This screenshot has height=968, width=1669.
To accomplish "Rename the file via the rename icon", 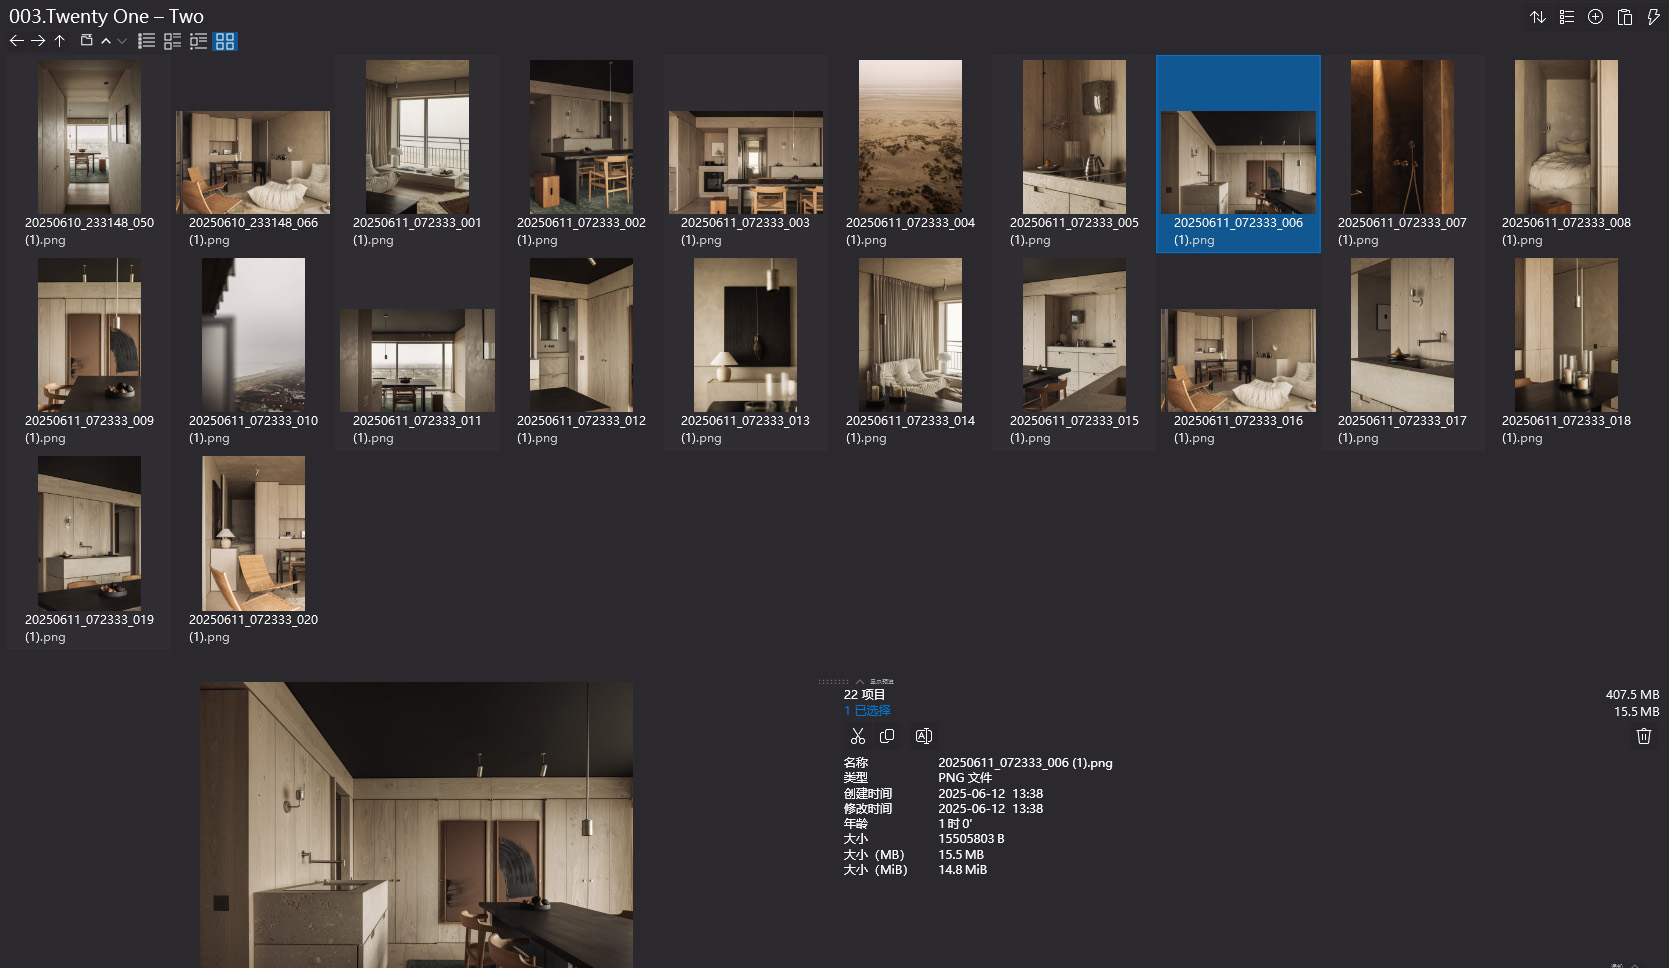I will pyautogui.click(x=923, y=736).
